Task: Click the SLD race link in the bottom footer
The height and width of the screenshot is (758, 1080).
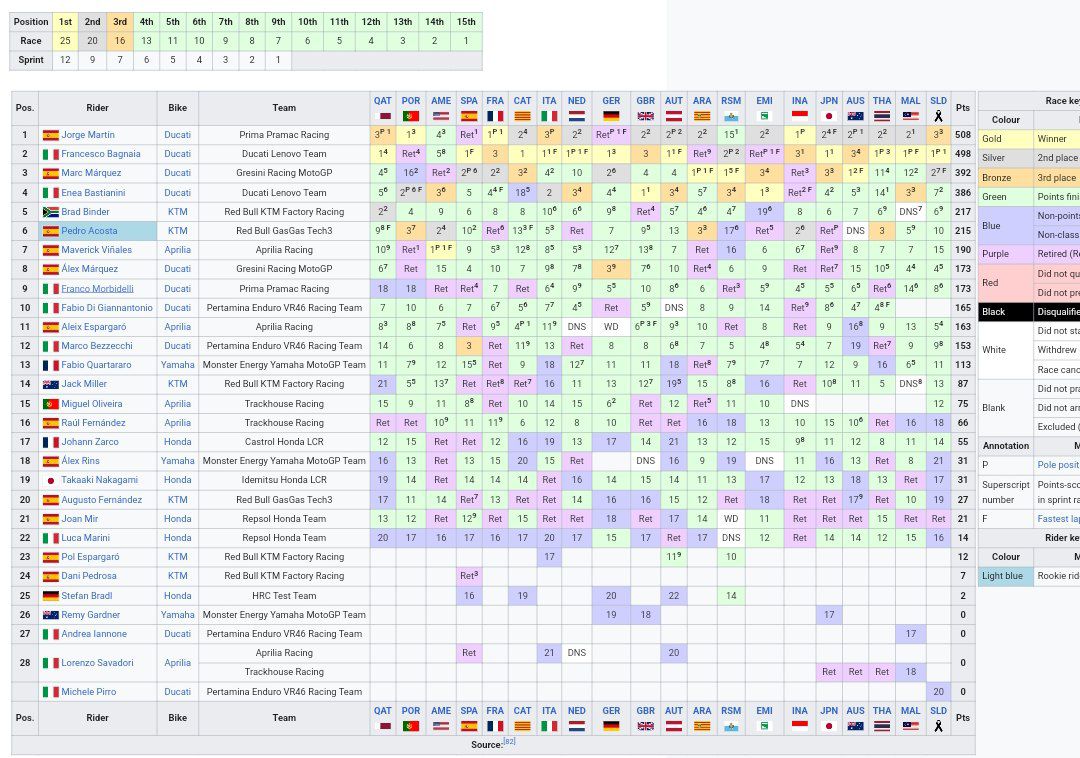Action: coord(938,710)
